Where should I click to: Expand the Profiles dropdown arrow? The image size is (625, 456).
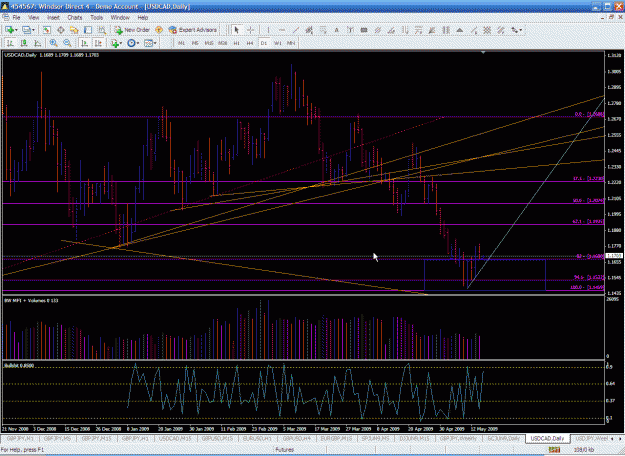pyautogui.click(x=33, y=30)
